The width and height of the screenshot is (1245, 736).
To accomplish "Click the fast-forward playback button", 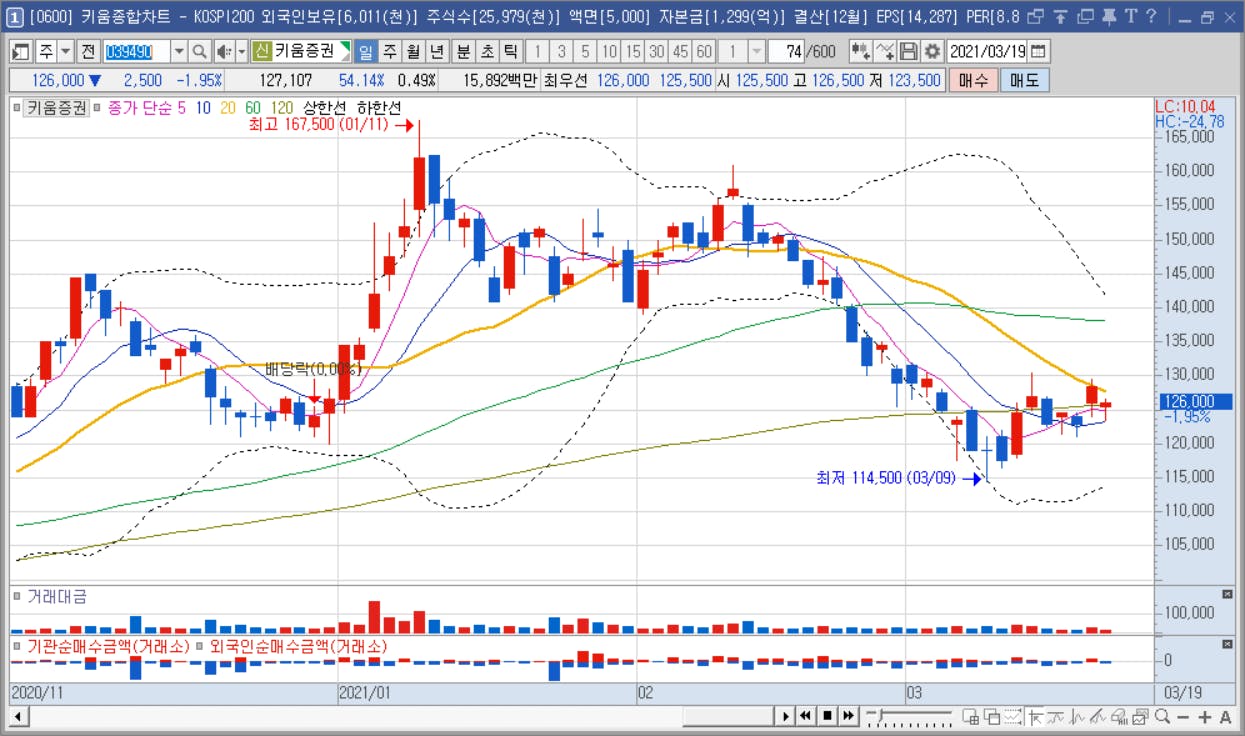I will pyautogui.click(x=848, y=716).
